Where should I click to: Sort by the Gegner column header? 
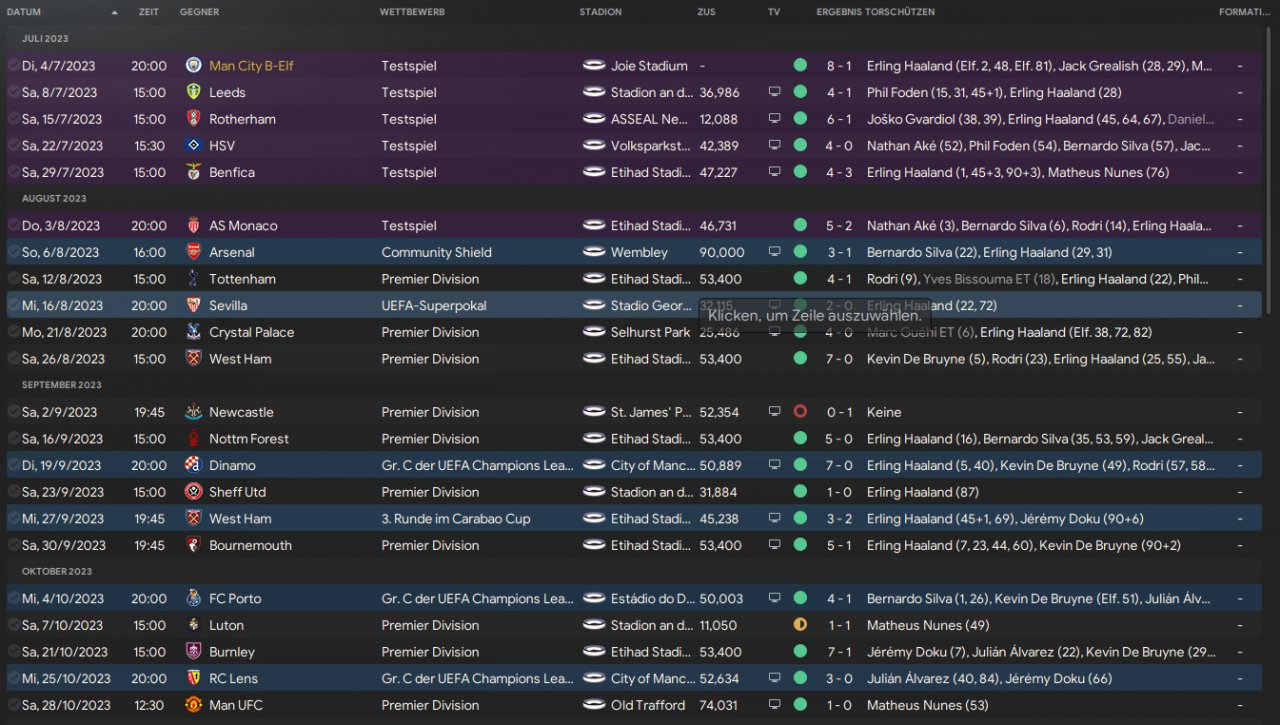tap(199, 12)
